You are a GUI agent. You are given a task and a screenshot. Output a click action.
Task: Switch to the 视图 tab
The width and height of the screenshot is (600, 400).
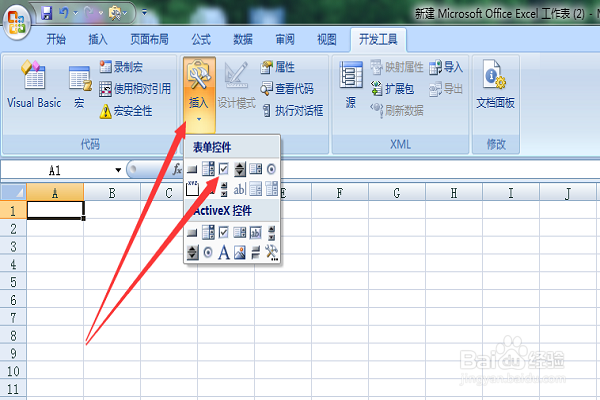click(327, 39)
